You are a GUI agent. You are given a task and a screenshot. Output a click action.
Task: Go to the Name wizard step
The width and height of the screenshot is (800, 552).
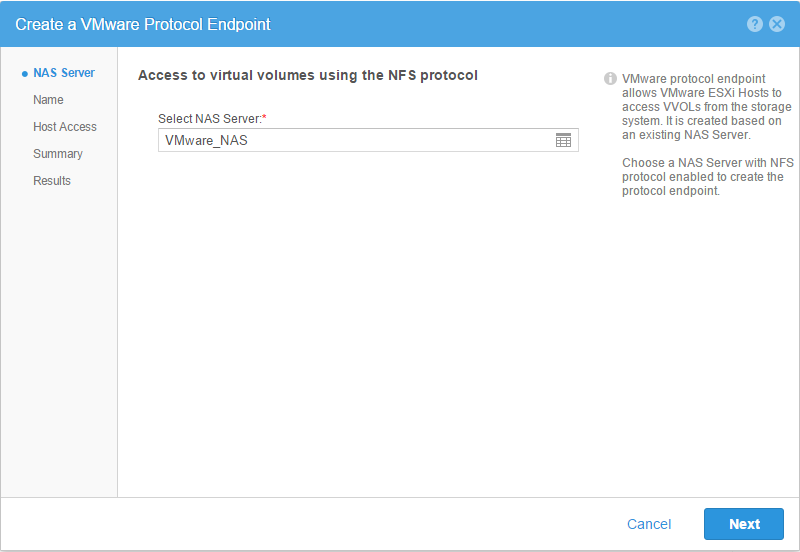48,100
